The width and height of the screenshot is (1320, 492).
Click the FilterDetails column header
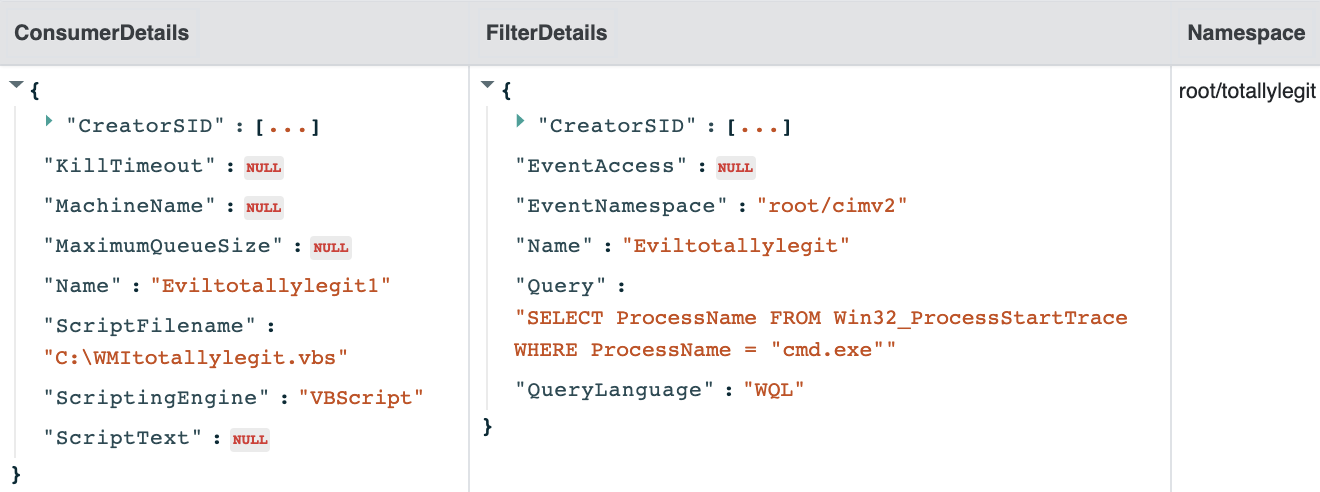[x=546, y=33]
